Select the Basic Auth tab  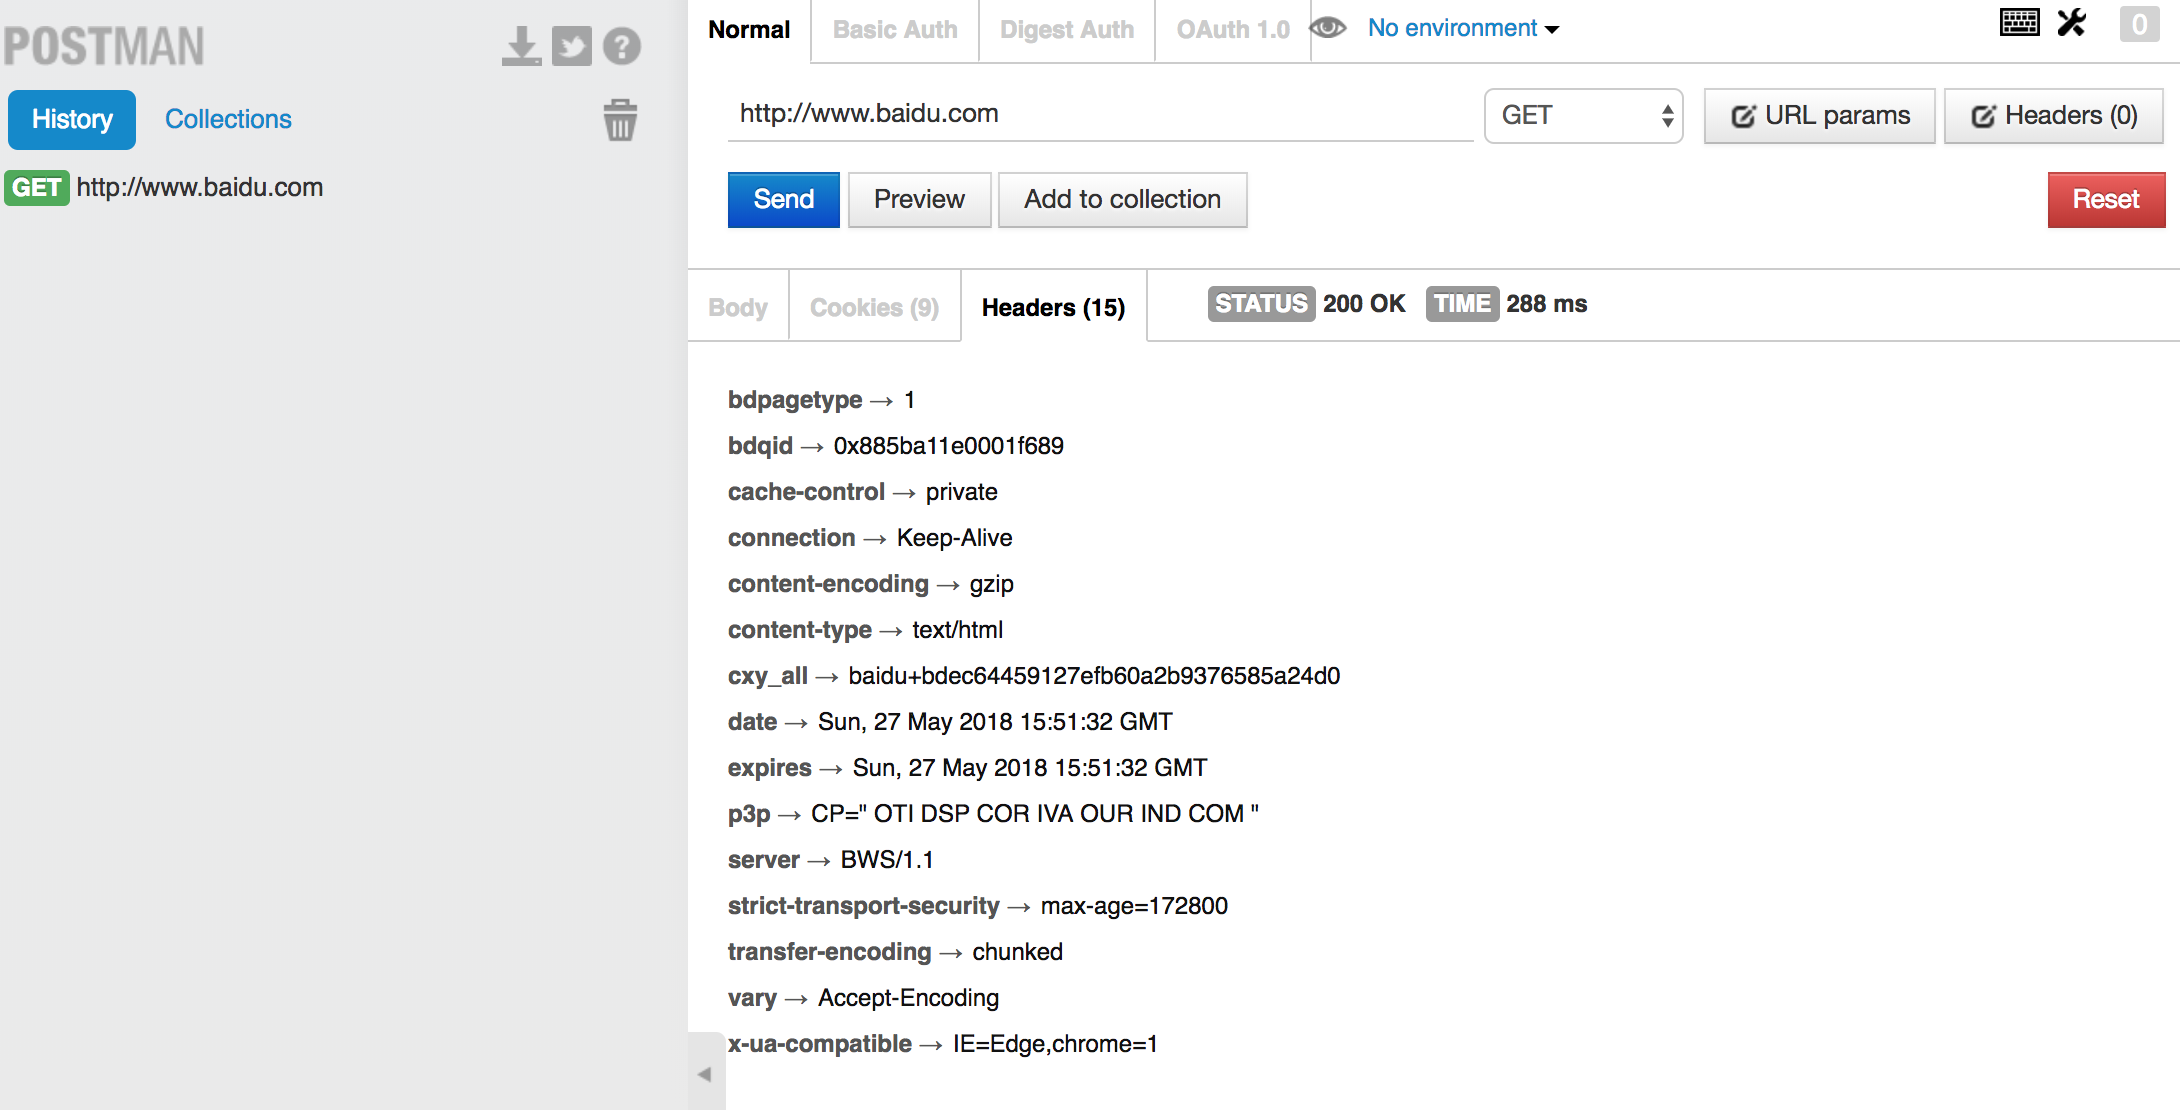click(x=895, y=30)
